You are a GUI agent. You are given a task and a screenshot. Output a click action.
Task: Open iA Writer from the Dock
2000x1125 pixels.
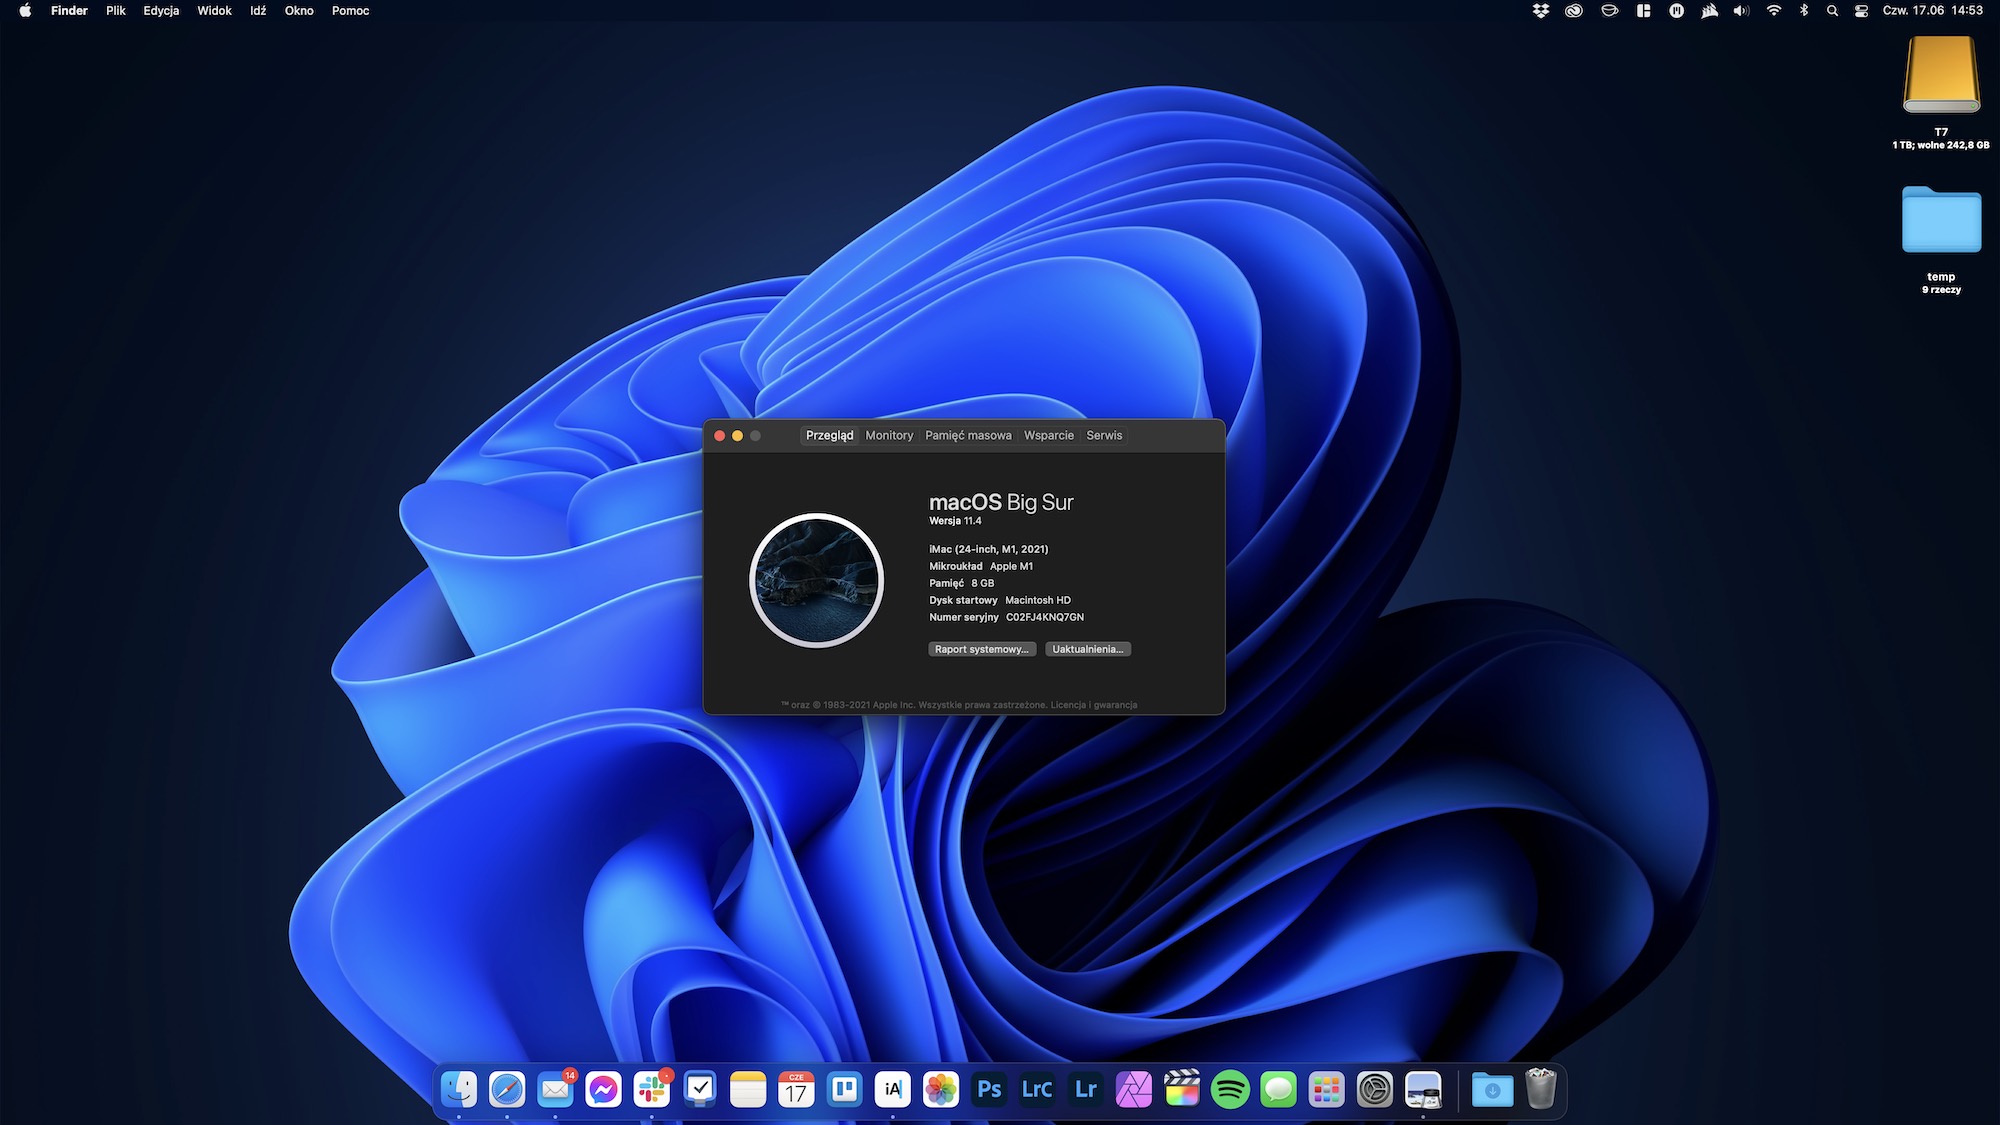coord(893,1089)
